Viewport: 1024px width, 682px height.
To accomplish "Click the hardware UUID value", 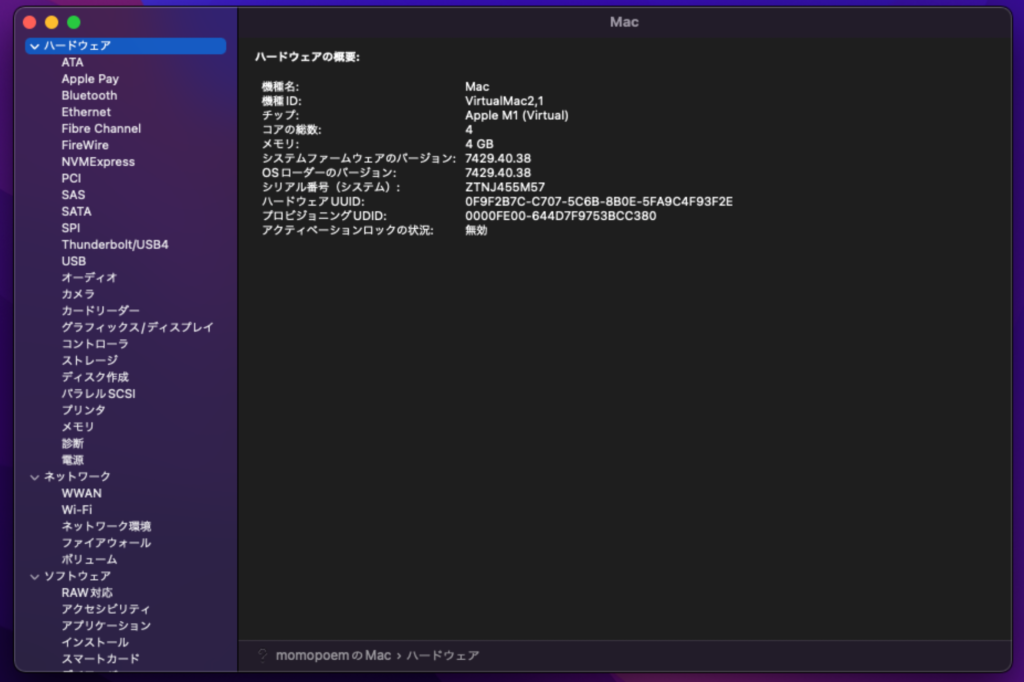I will [x=599, y=202].
